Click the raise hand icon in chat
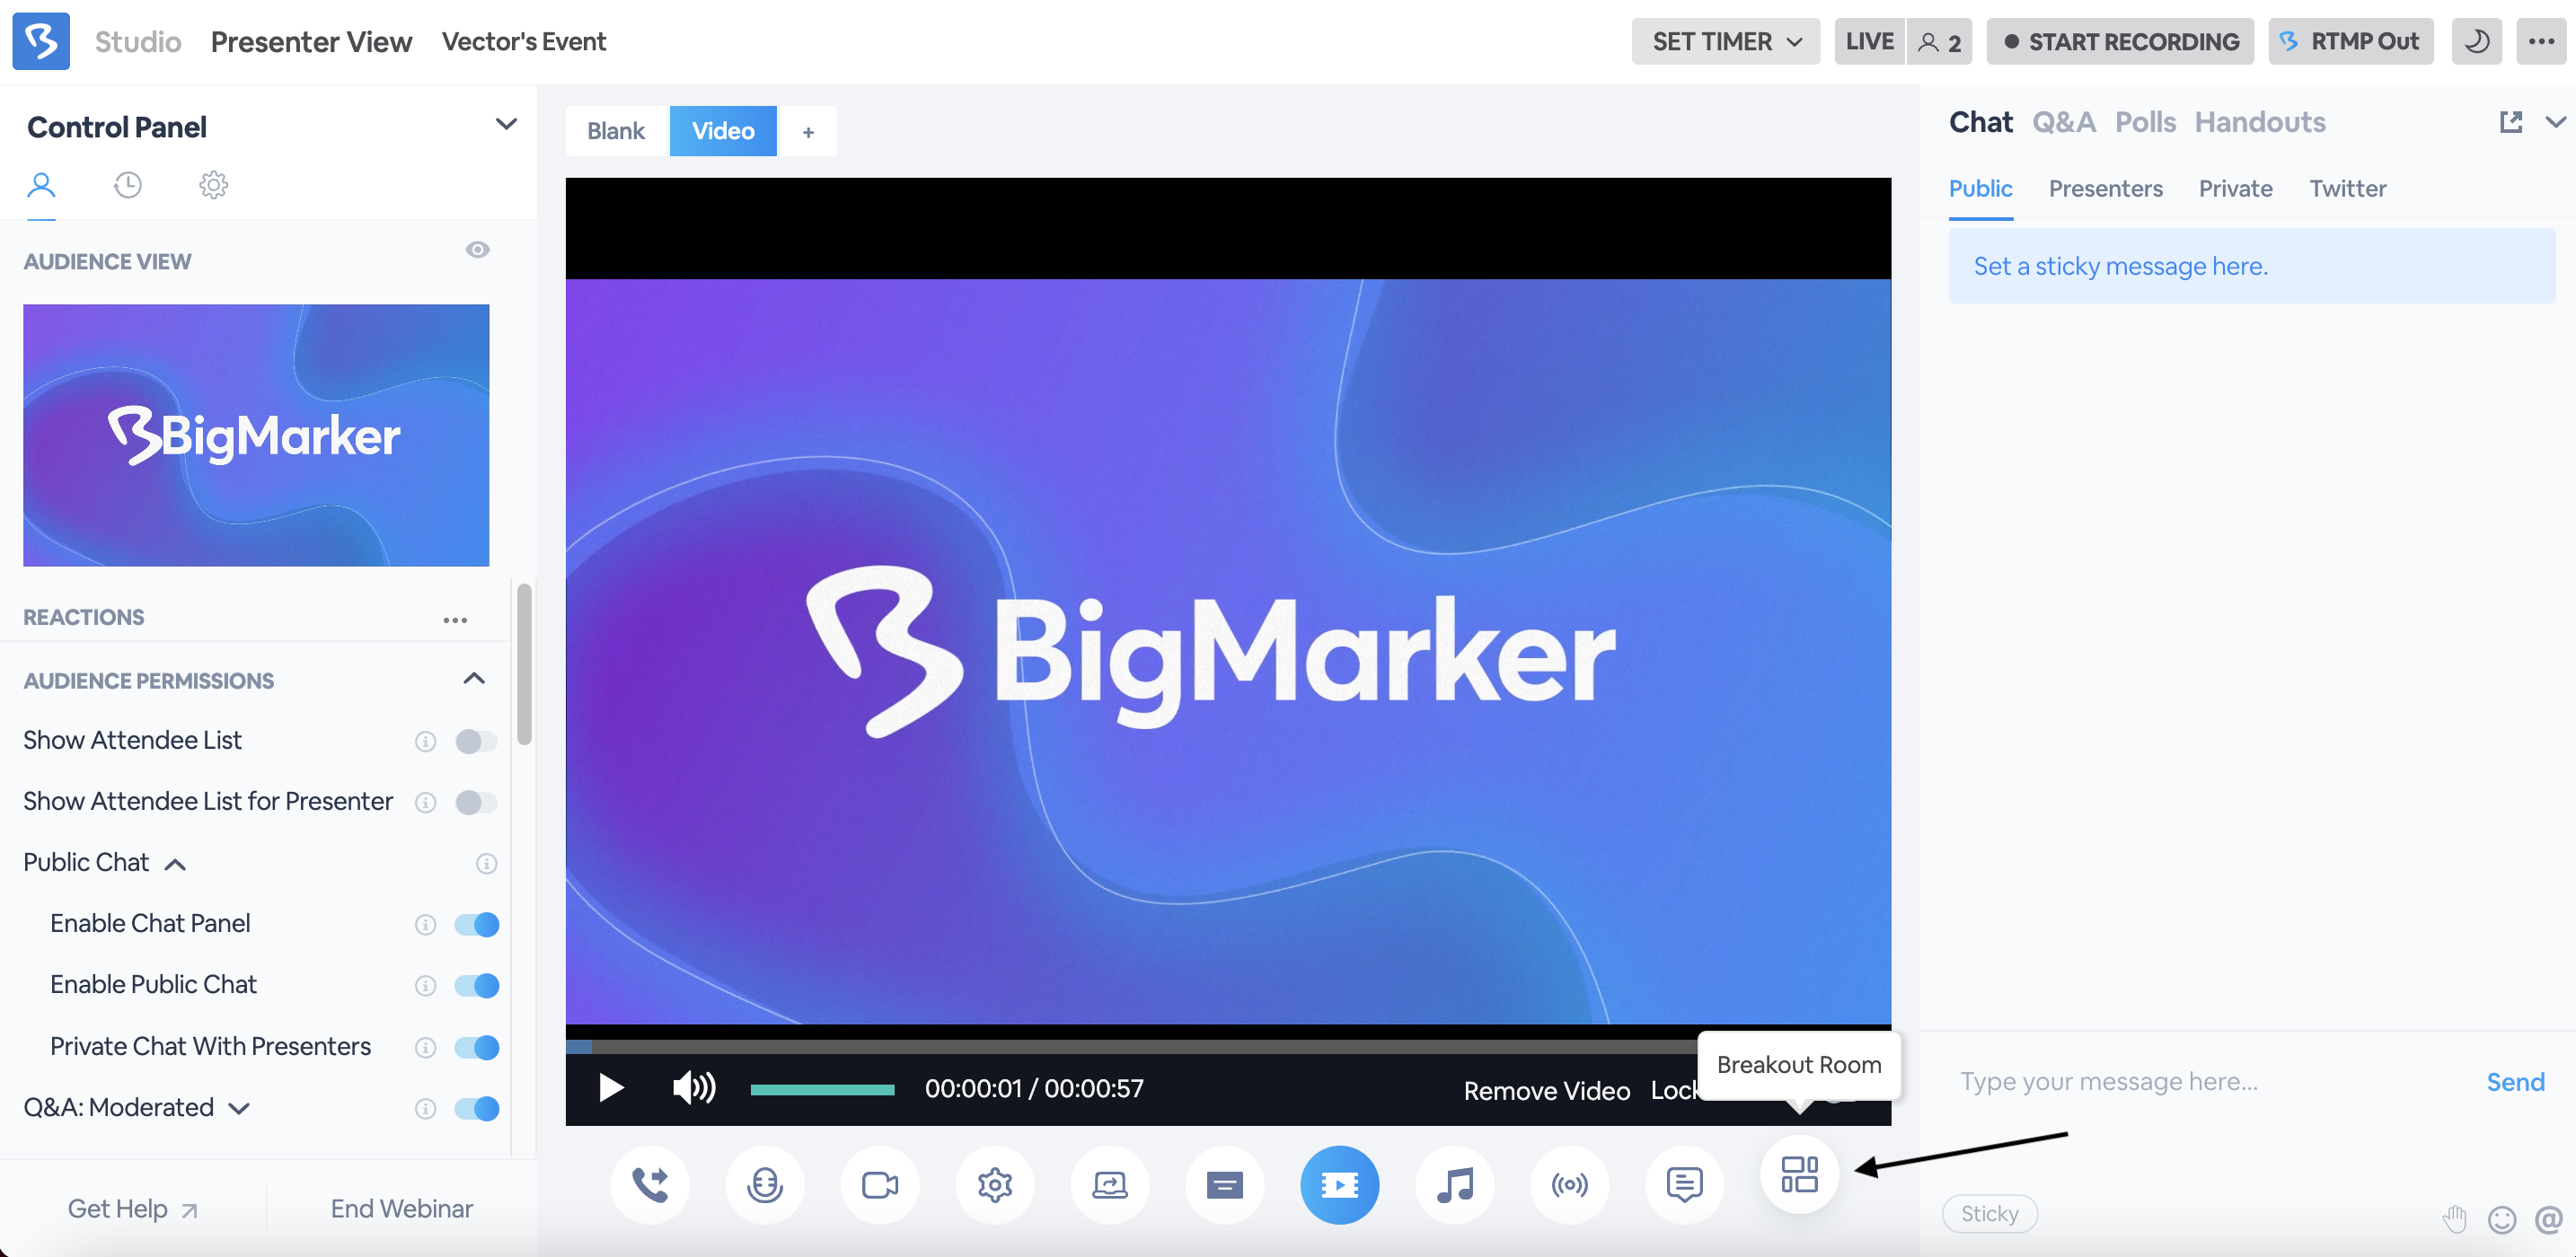The image size is (2576, 1257). pyautogui.click(x=2455, y=1218)
